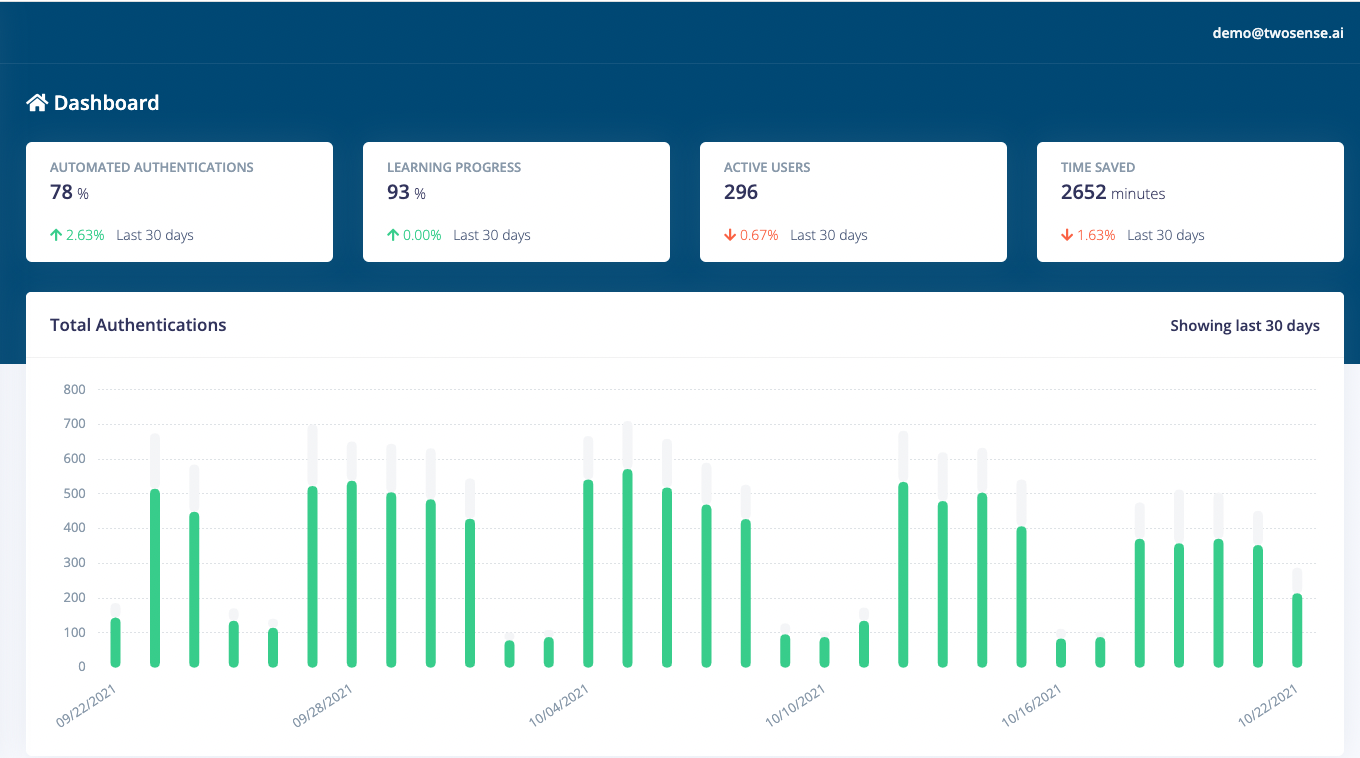
Task: Click the 93 % value
Action: tap(407, 192)
